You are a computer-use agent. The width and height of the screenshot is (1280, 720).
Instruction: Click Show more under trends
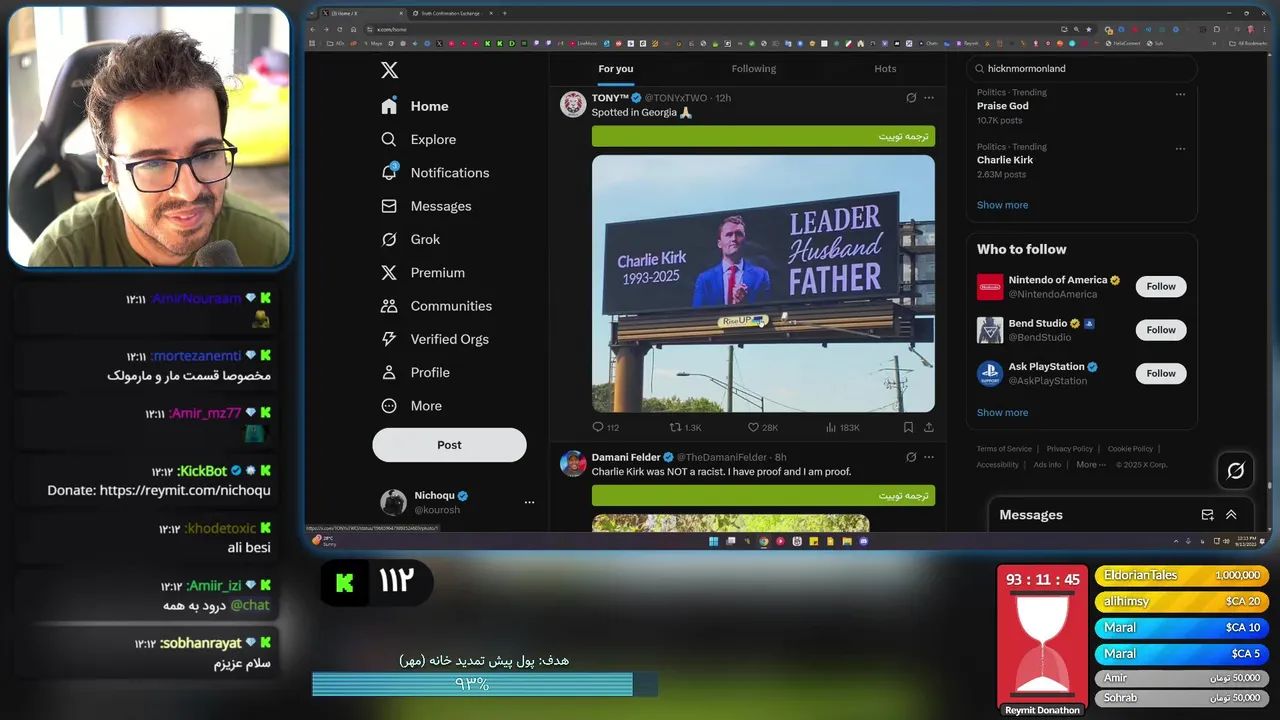click(1002, 205)
